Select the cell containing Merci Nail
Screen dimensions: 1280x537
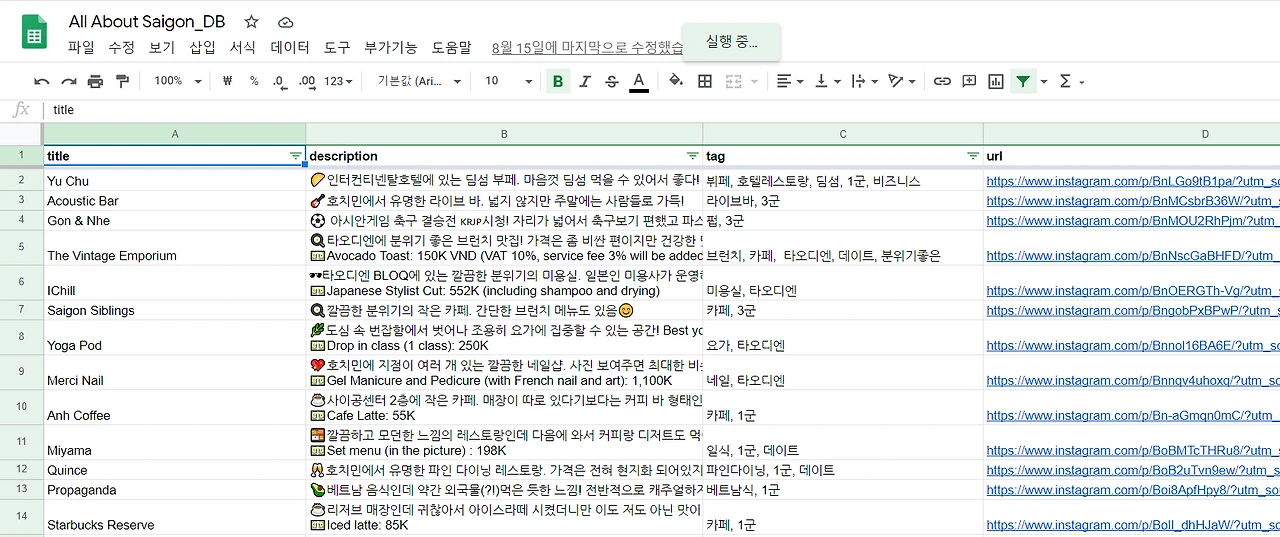coord(175,373)
